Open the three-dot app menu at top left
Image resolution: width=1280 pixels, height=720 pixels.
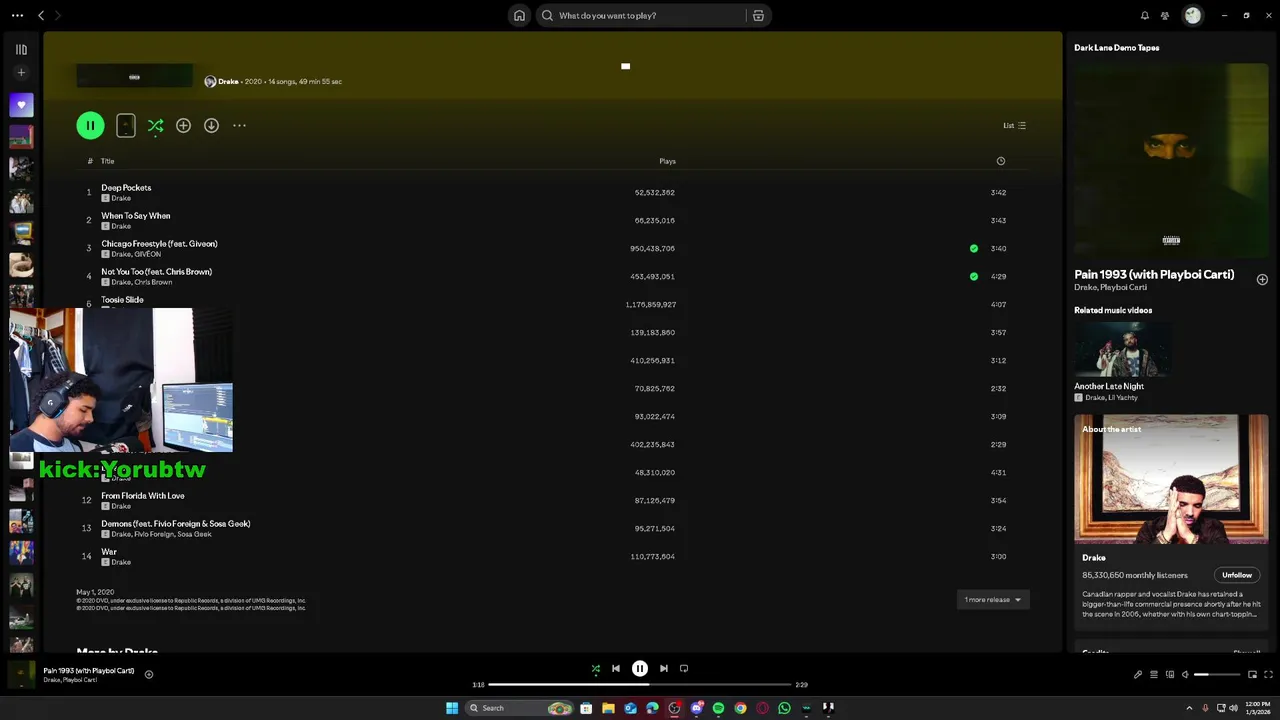coord(17,15)
